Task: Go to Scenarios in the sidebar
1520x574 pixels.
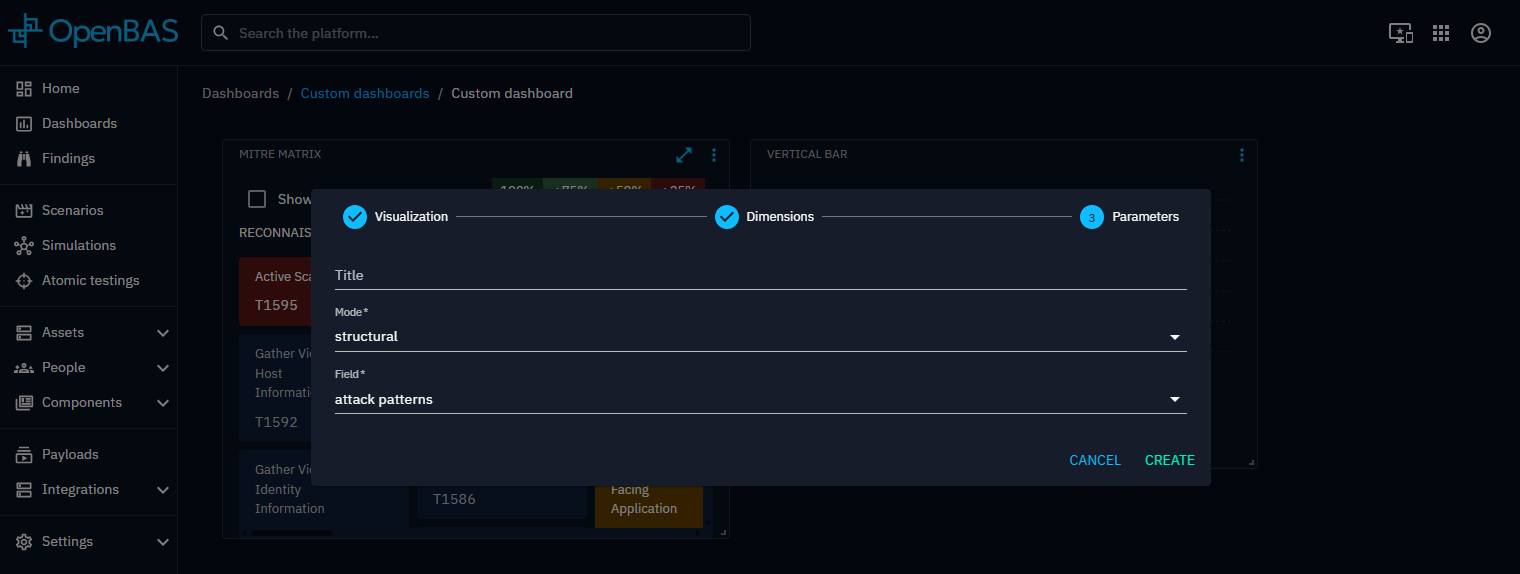Action: pyautogui.click(x=72, y=210)
